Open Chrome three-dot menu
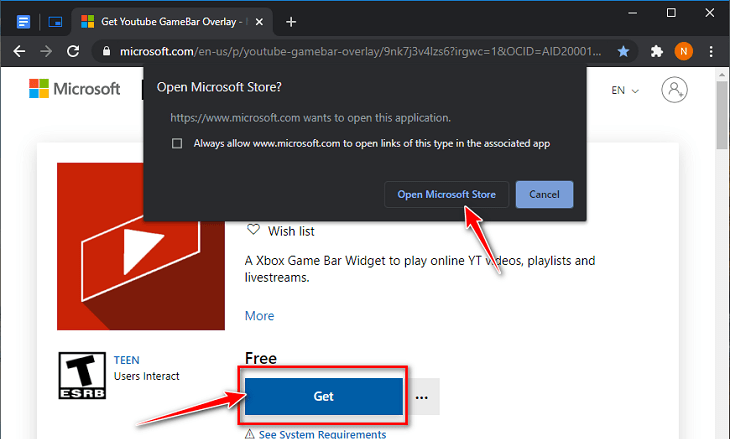This screenshot has height=439, width=730. [x=711, y=50]
